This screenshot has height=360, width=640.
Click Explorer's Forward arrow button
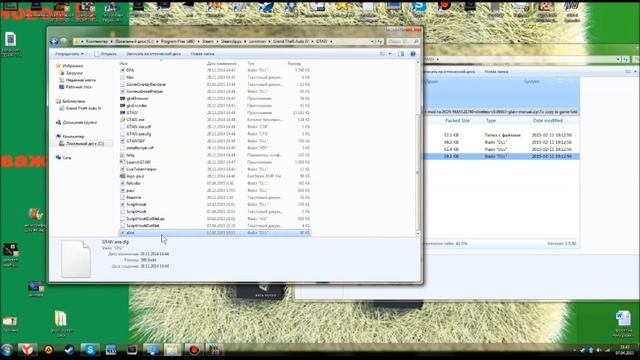(x=64, y=41)
